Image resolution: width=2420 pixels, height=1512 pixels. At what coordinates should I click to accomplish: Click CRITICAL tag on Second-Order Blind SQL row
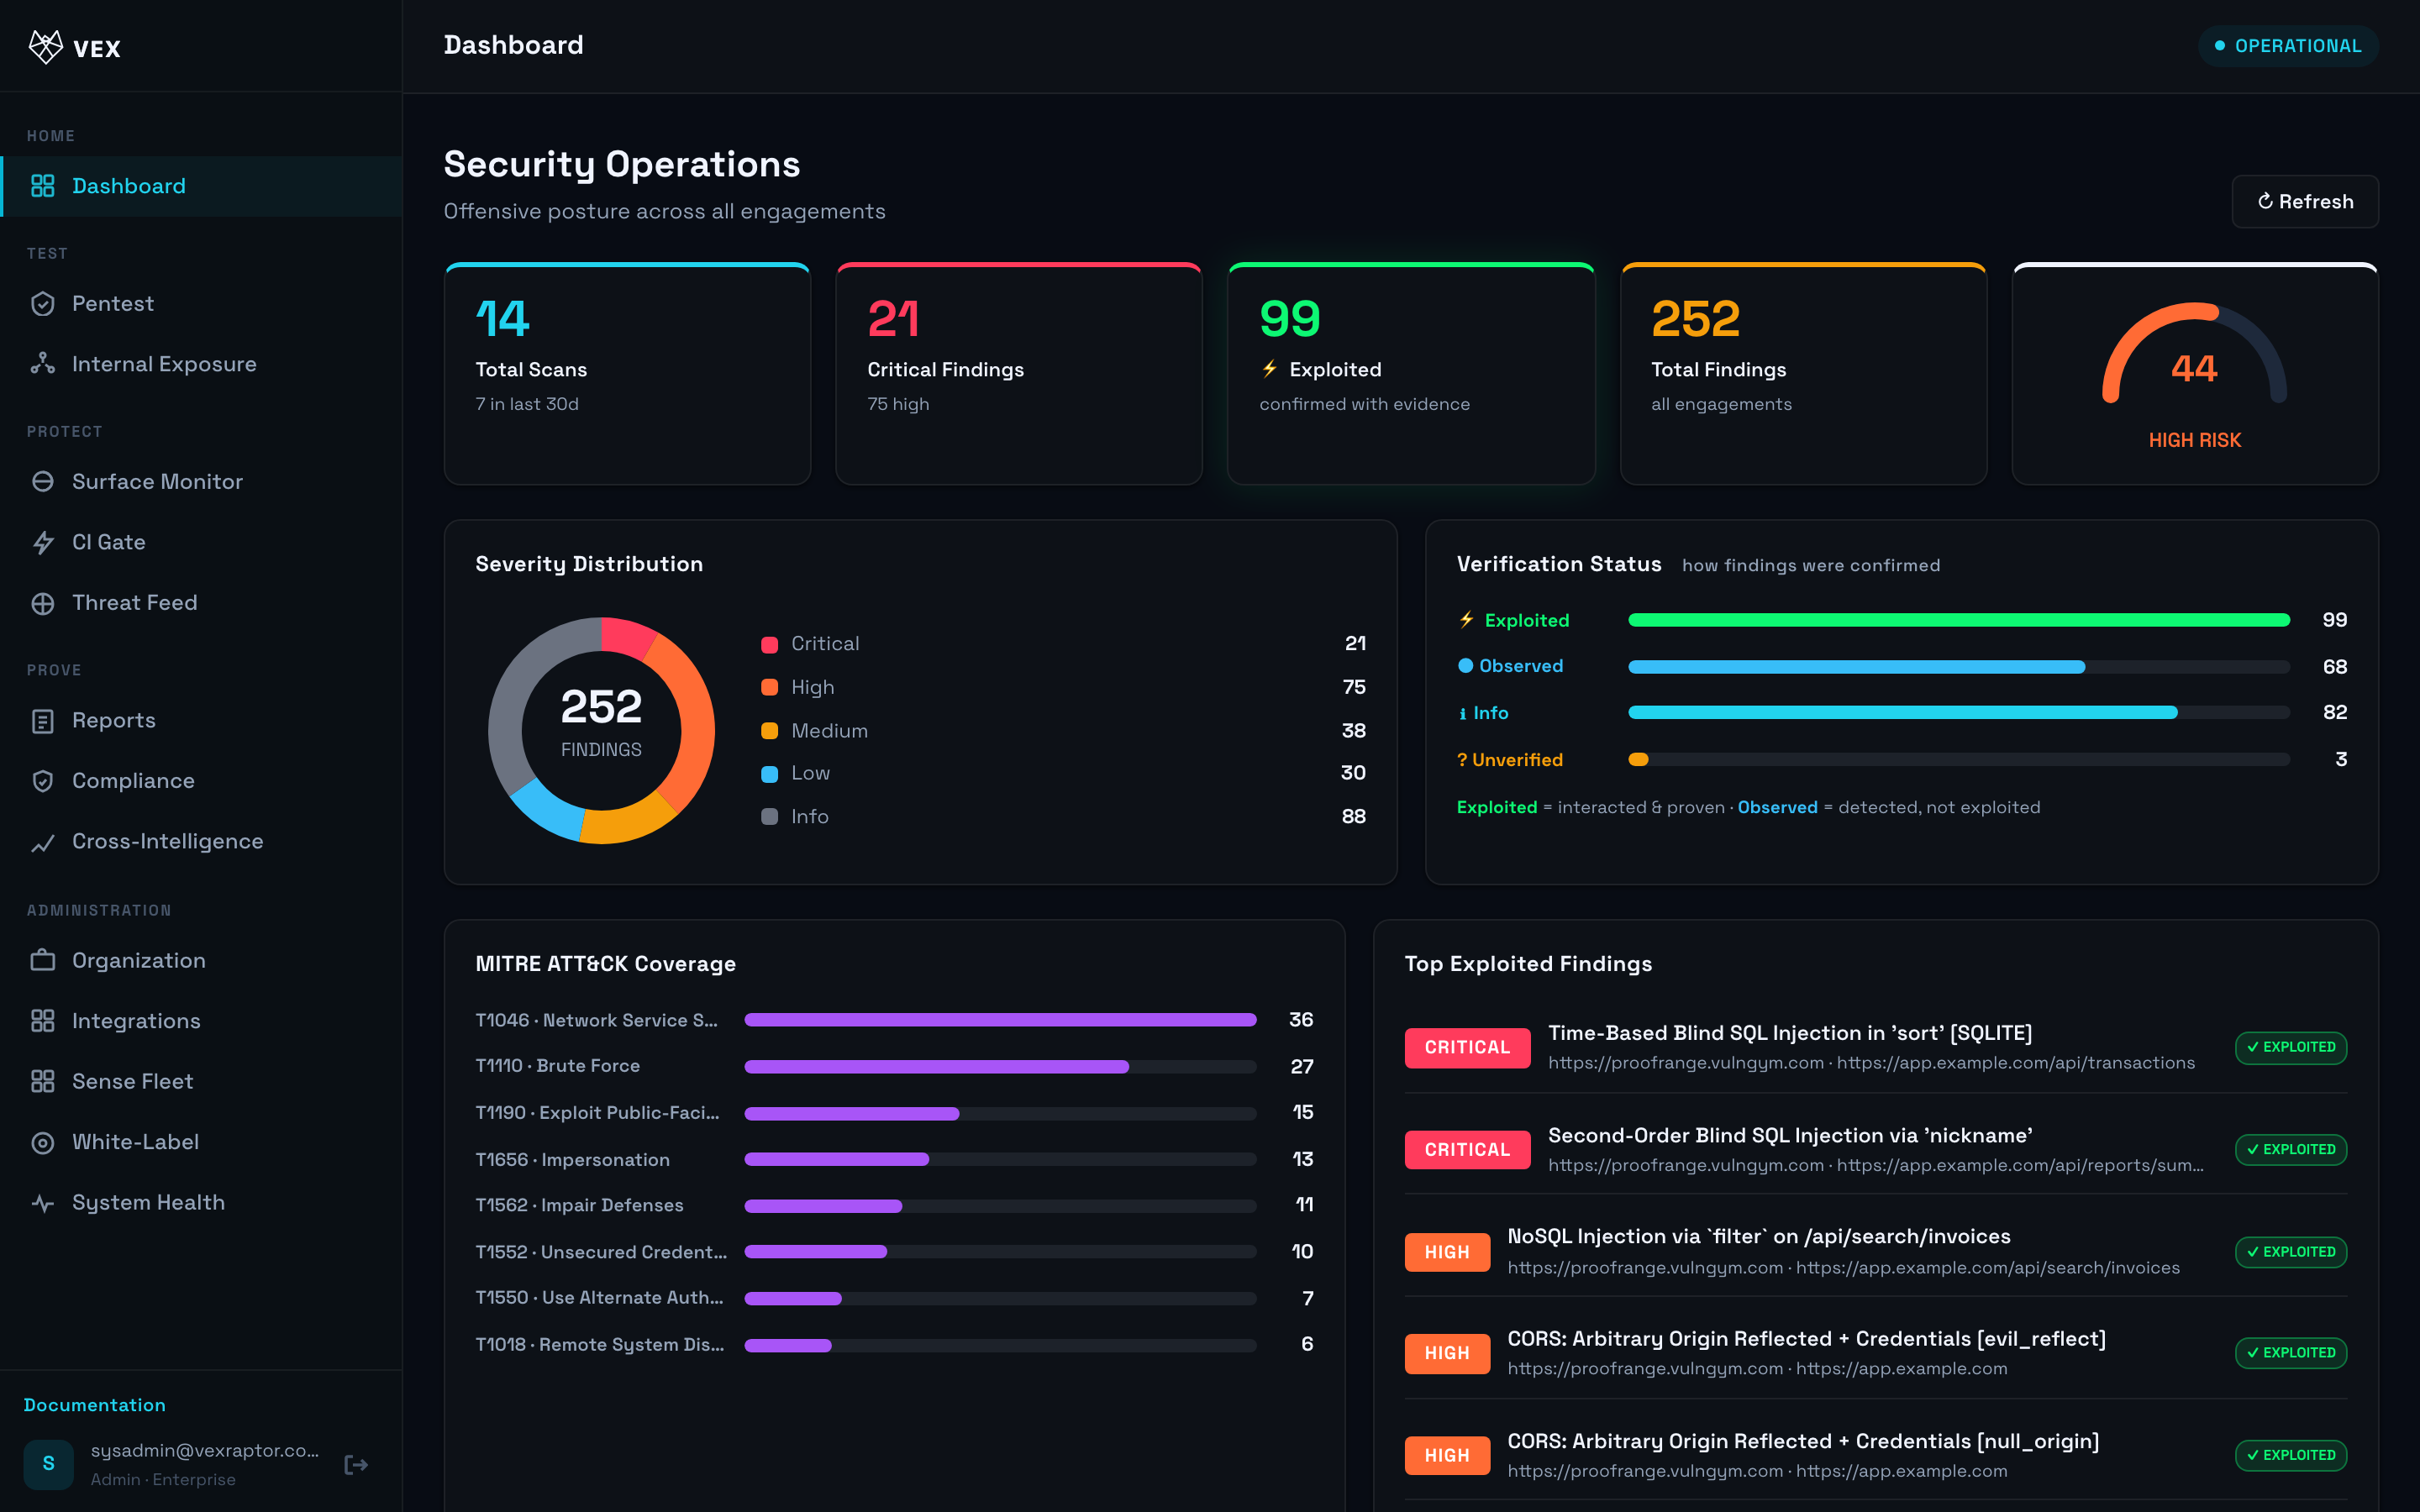(x=1467, y=1150)
